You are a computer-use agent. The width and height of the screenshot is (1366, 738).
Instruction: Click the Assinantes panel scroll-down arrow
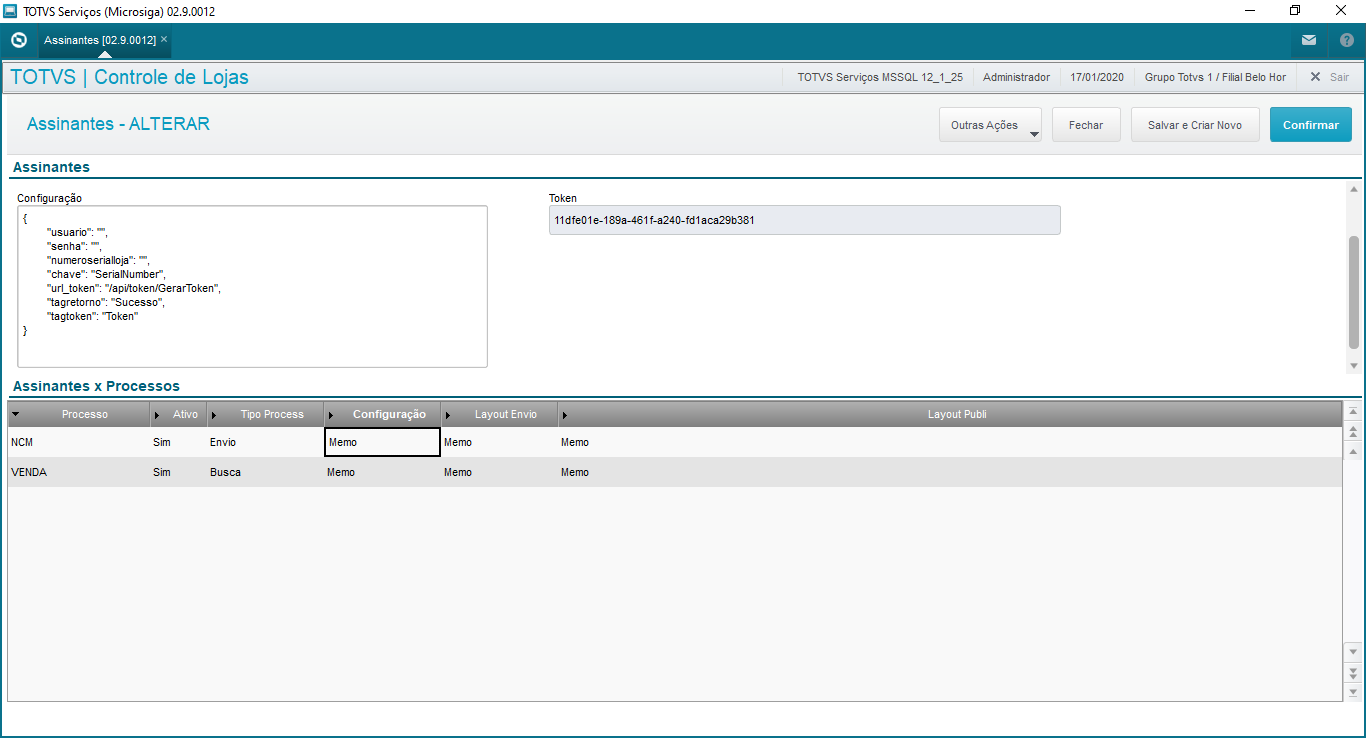point(1354,366)
